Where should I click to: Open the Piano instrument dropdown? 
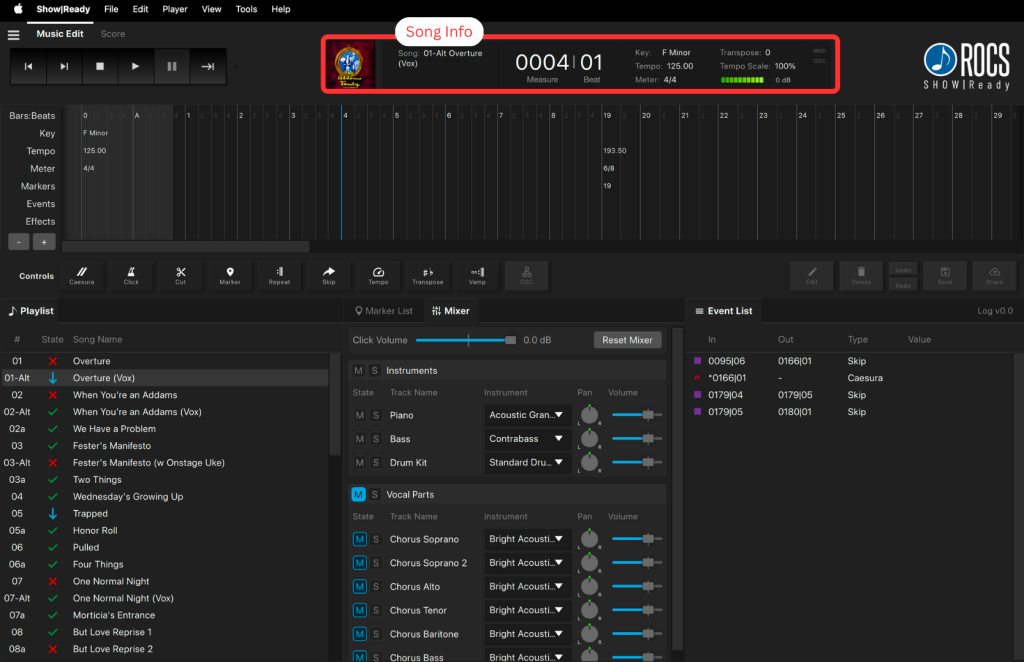527,415
